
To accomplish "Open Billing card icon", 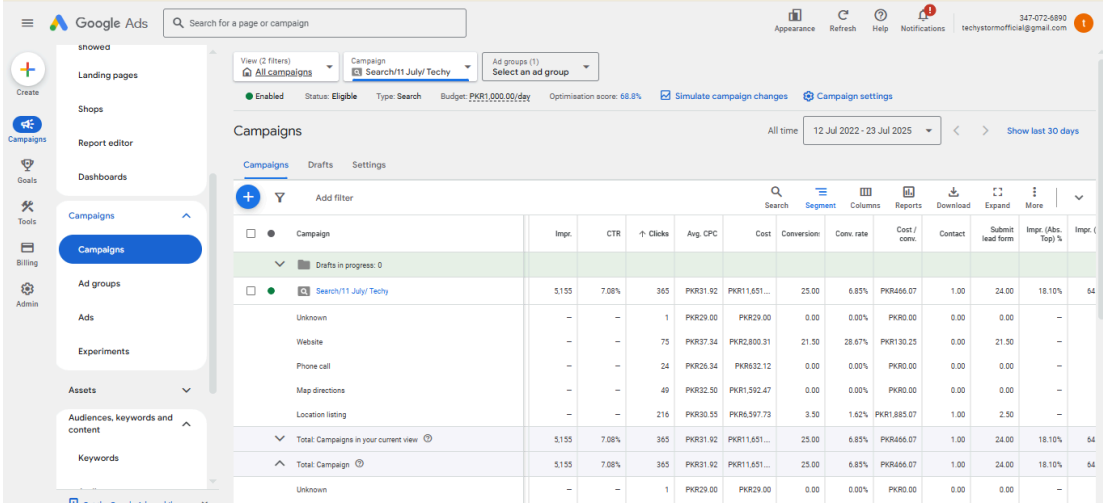I will click(27, 248).
